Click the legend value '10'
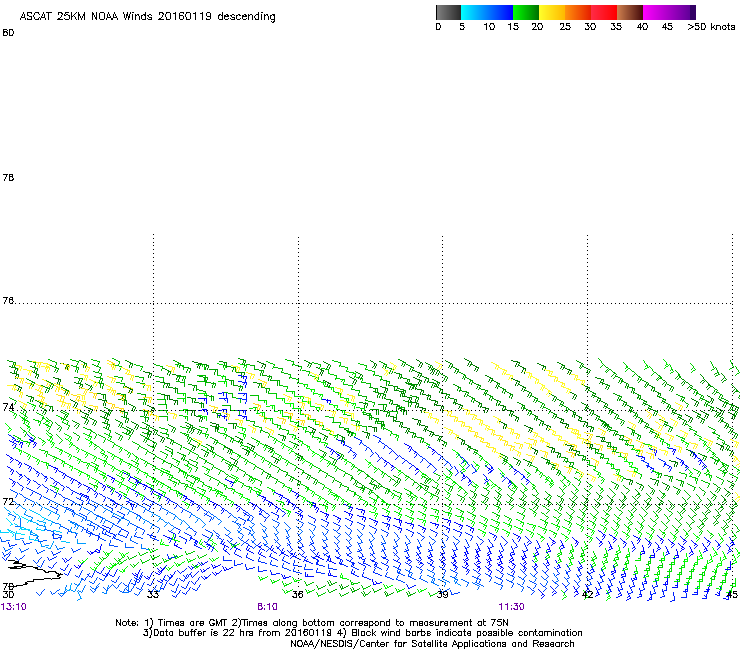This screenshot has height=650, width=740. pos(489,27)
